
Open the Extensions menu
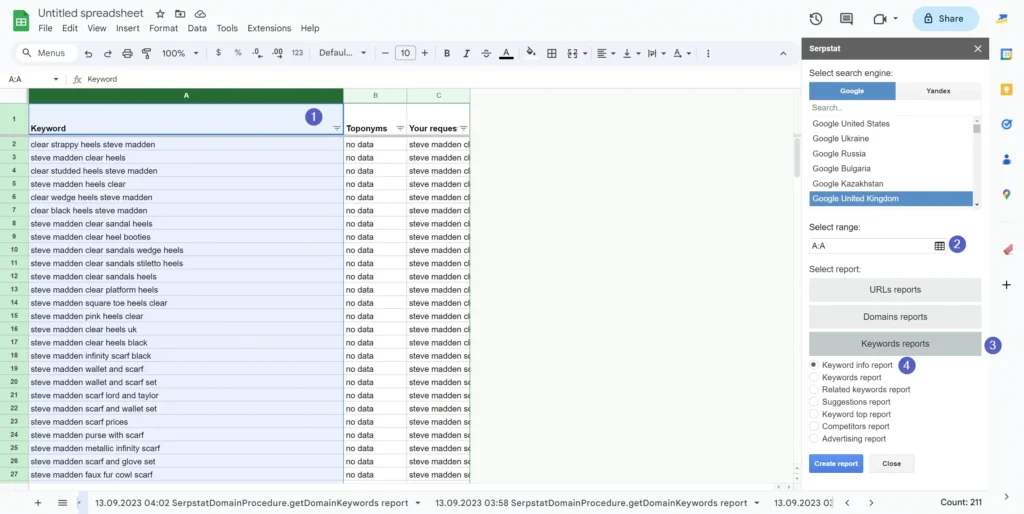(268, 28)
